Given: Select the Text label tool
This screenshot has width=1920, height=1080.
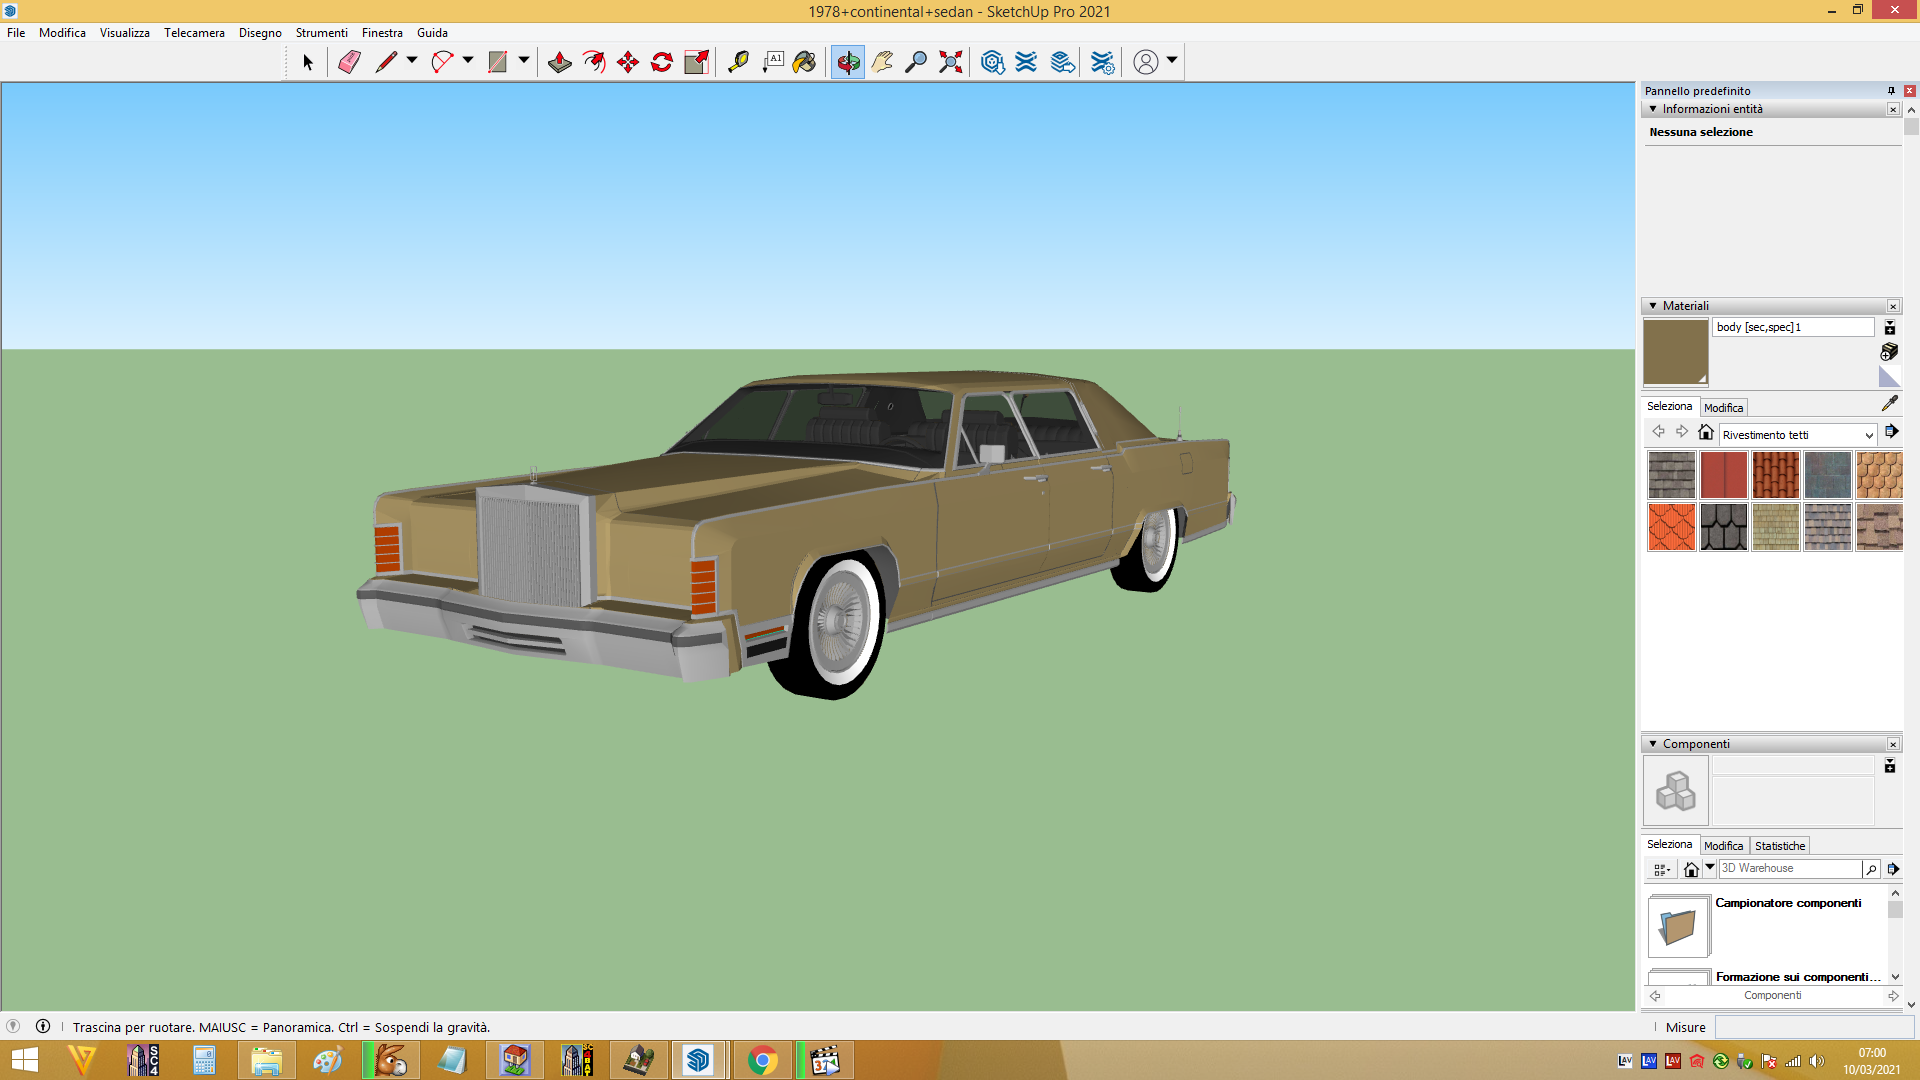Looking at the screenshot, I should [773, 62].
